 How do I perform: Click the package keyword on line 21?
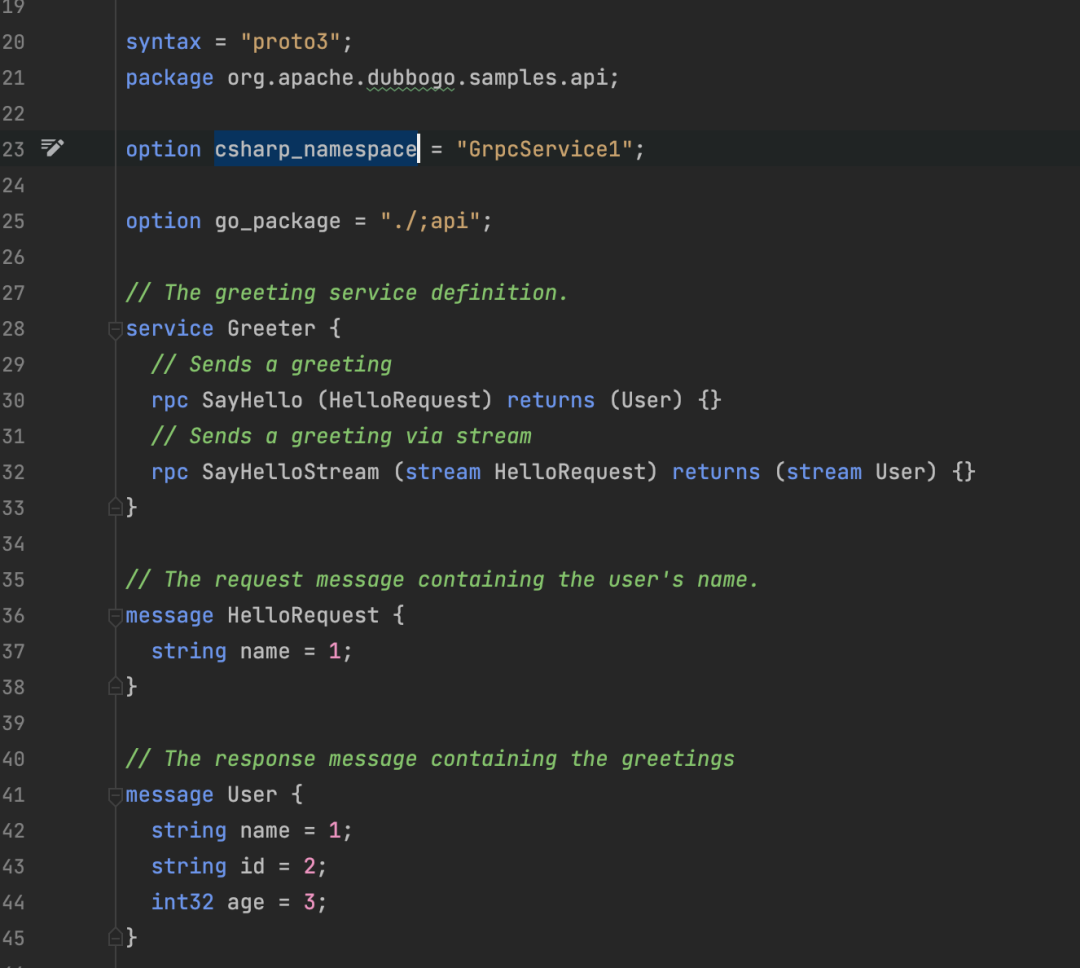click(x=169, y=77)
